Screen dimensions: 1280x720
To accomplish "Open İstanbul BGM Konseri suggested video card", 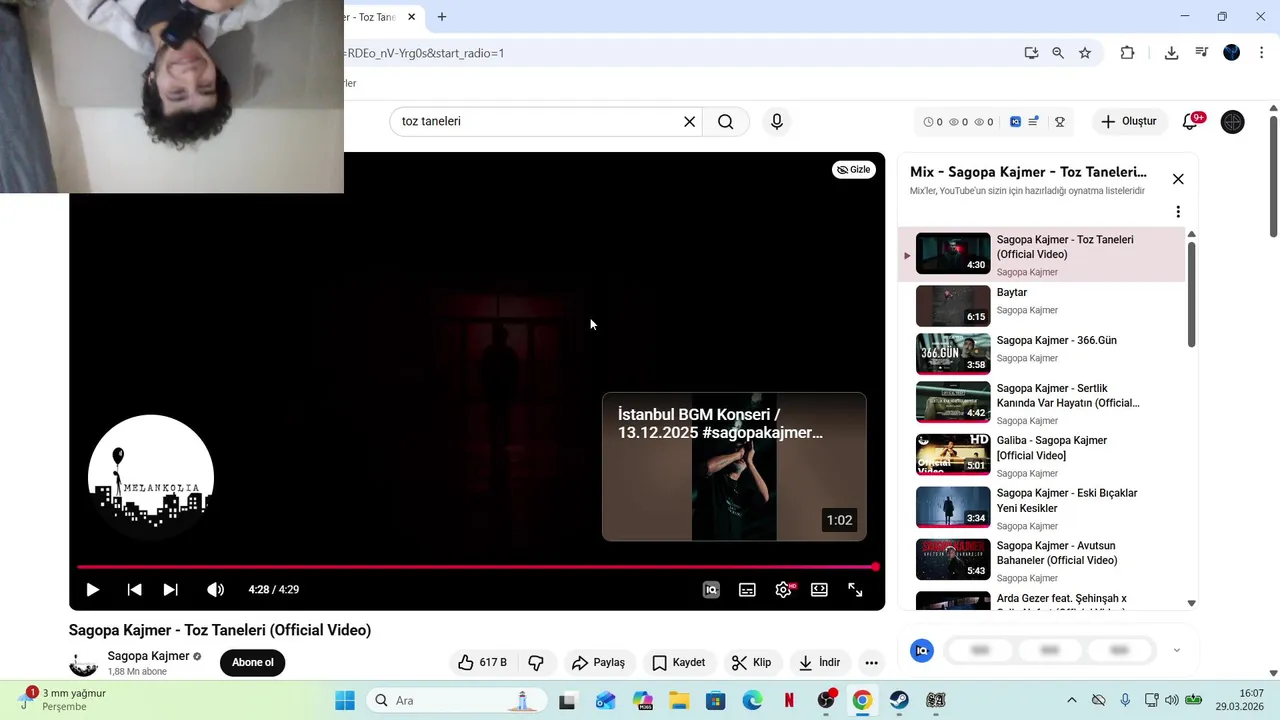I will [x=734, y=466].
